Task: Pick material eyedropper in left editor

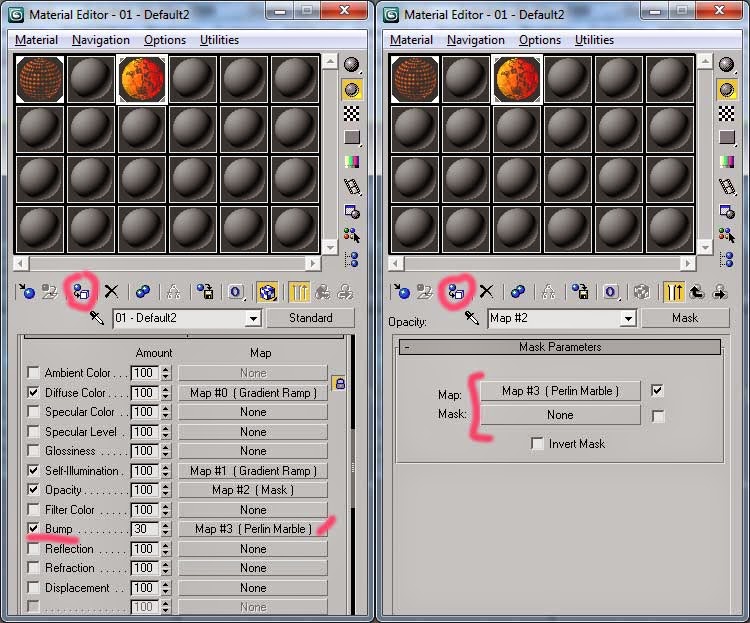Action: pyautogui.click(x=97, y=318)
